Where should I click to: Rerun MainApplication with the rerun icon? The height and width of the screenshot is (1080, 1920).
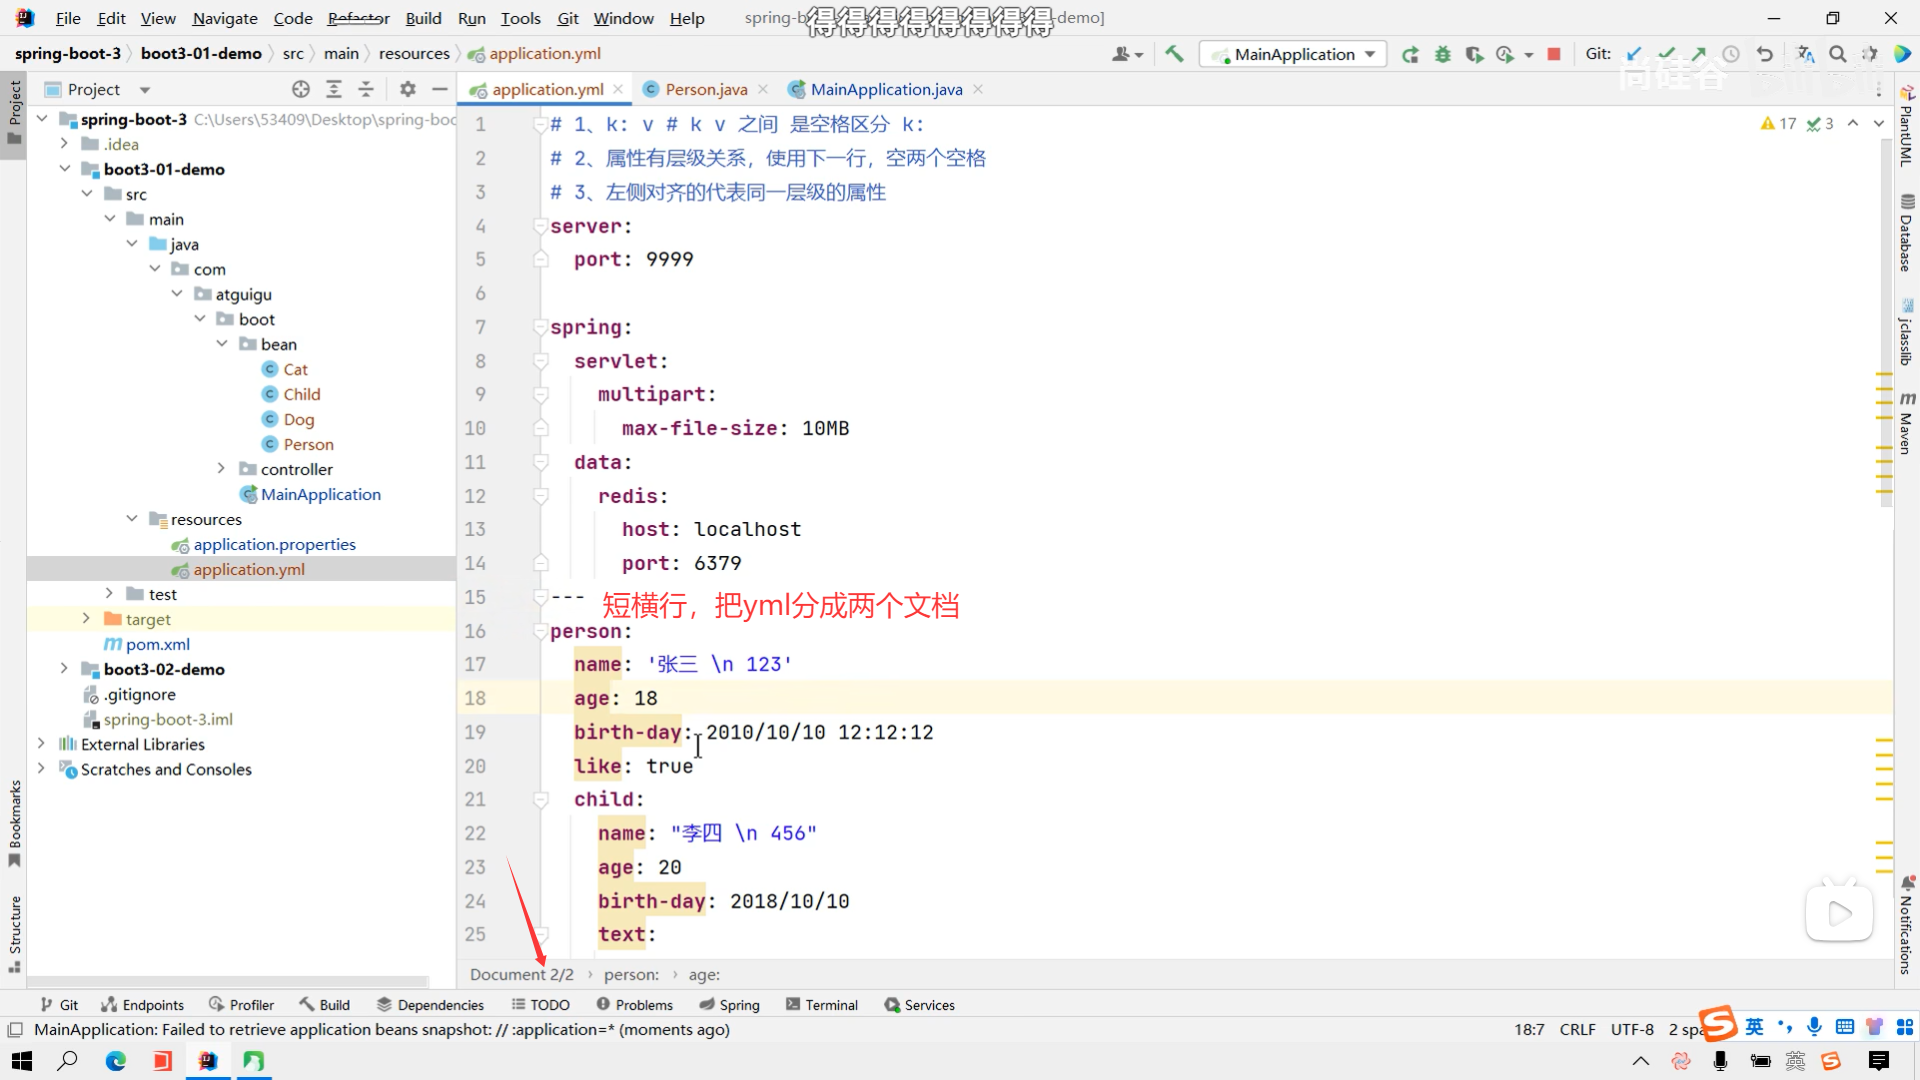click(x=1410, y=54)
